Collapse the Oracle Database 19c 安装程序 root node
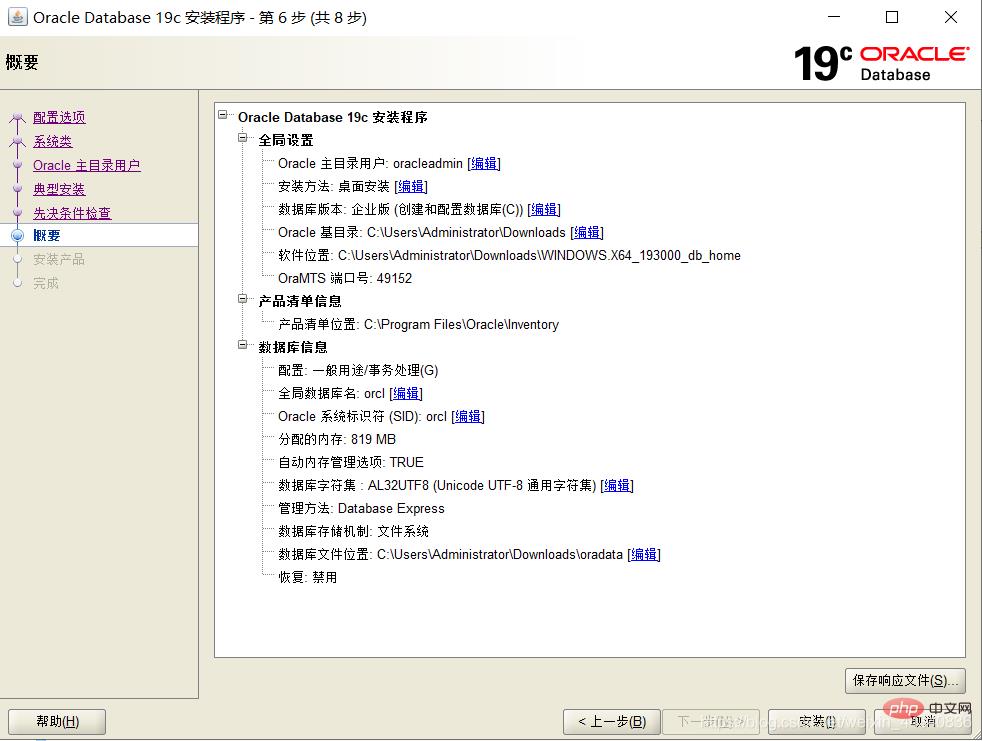Viewport: 982px width, 741px height. coord(223,116)
